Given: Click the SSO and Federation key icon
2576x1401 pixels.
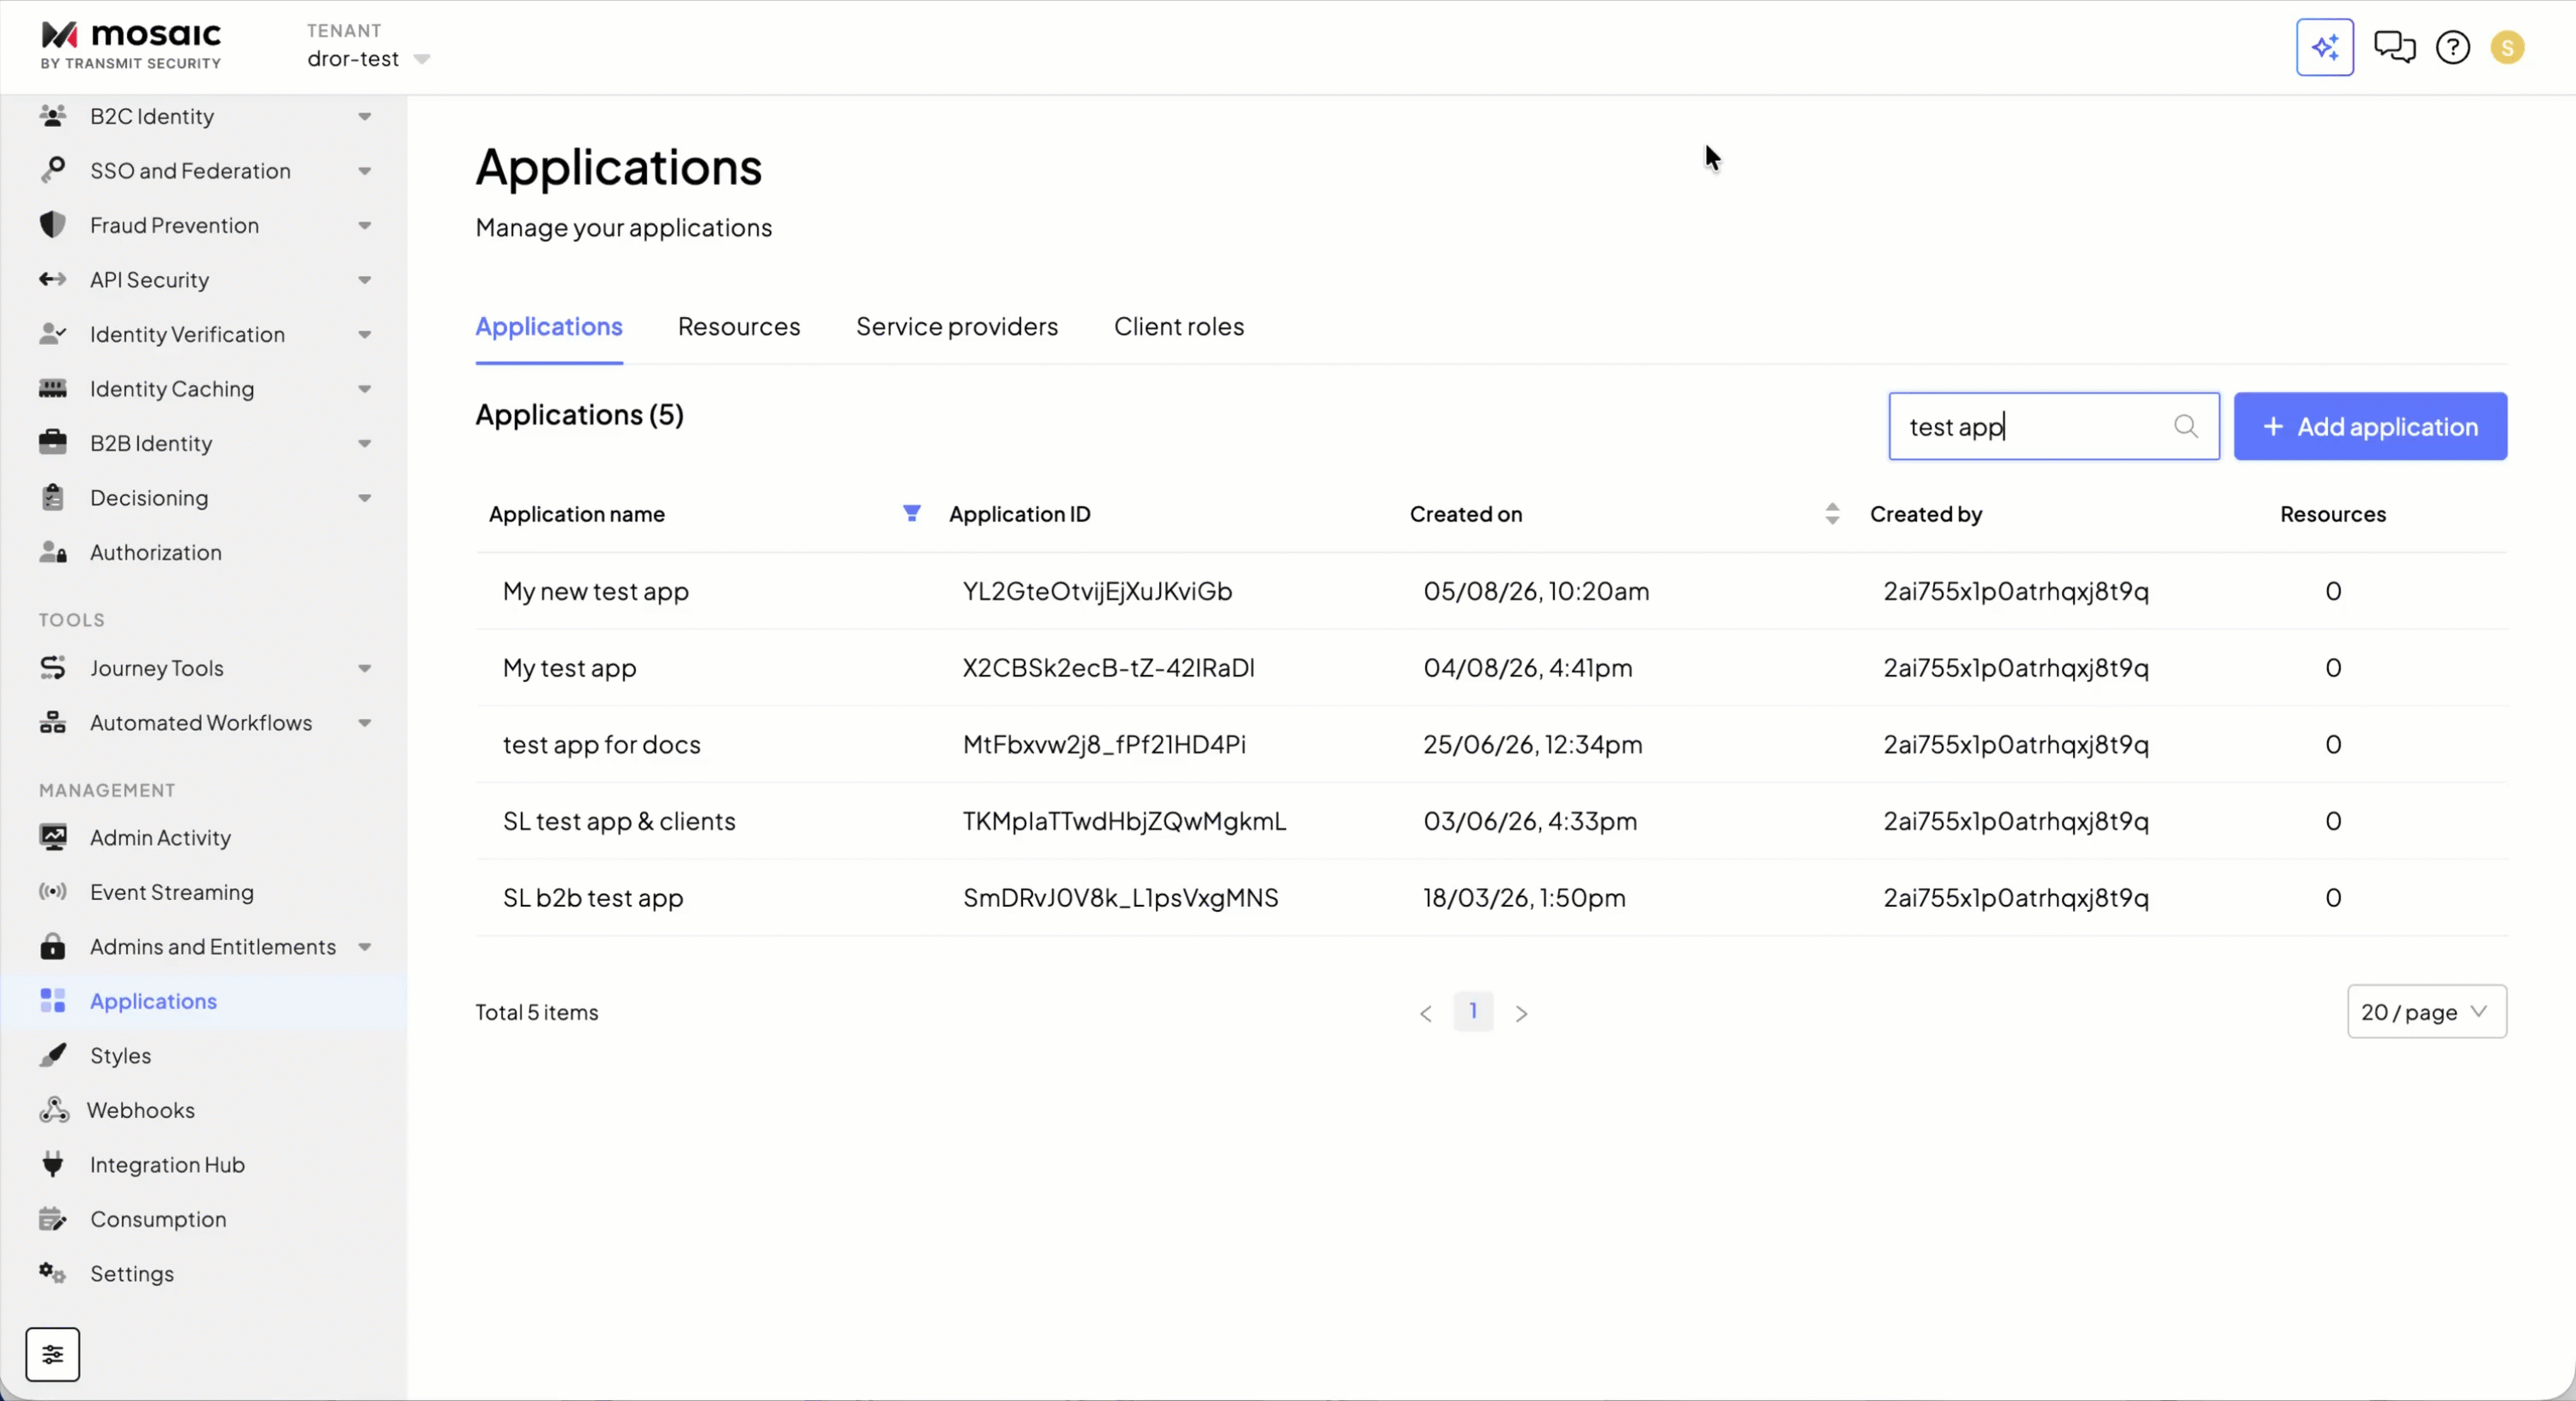Looking at the screenshot, I should click(53, 170).
